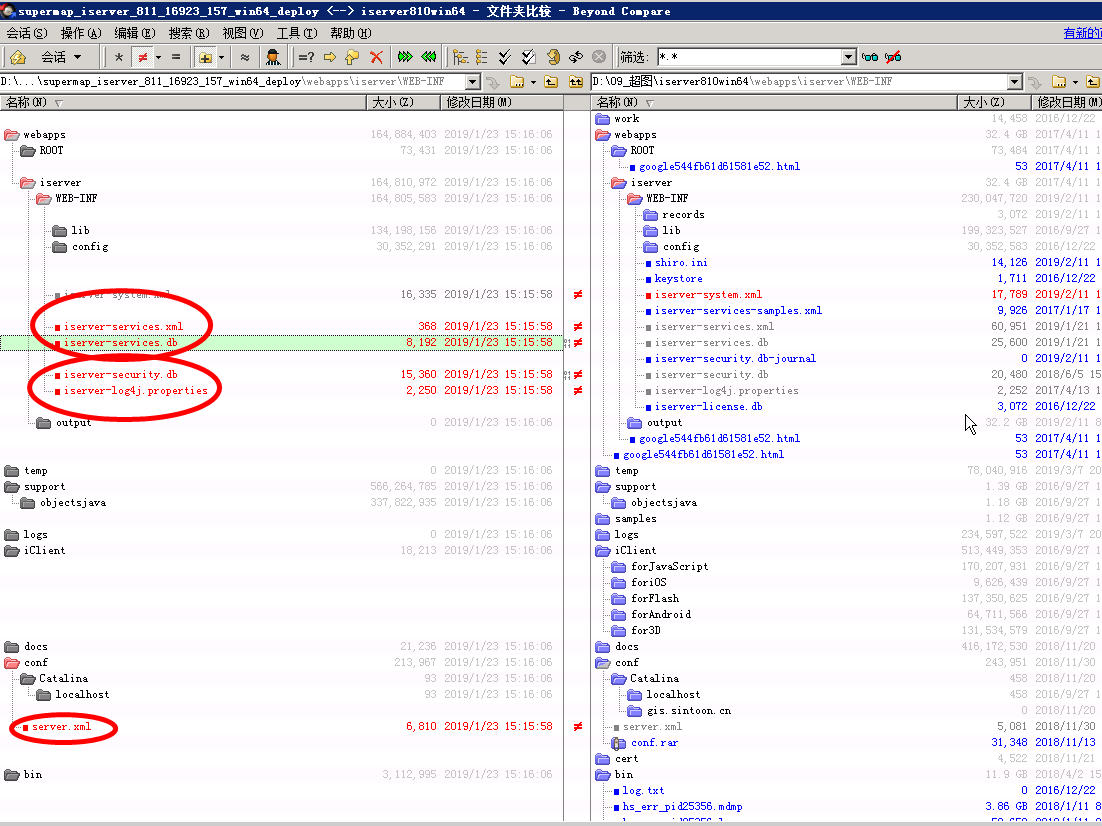1102x826 pixels.
Task: Select iserver-license.db in right pane
Action: click(x=708, y=407)
